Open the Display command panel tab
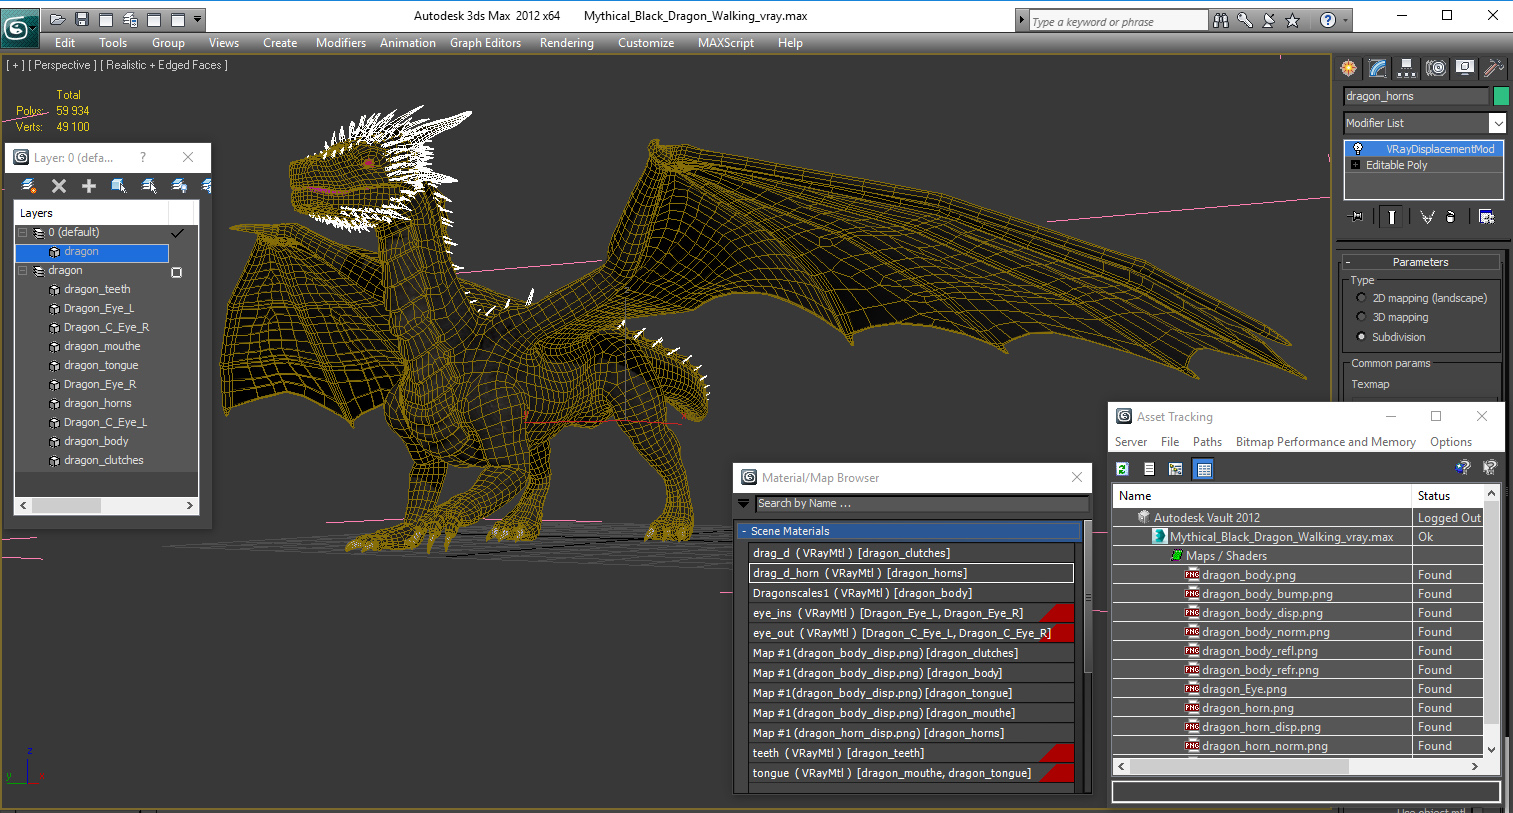Screen dimensions: 1513x813 (1465, 68)
